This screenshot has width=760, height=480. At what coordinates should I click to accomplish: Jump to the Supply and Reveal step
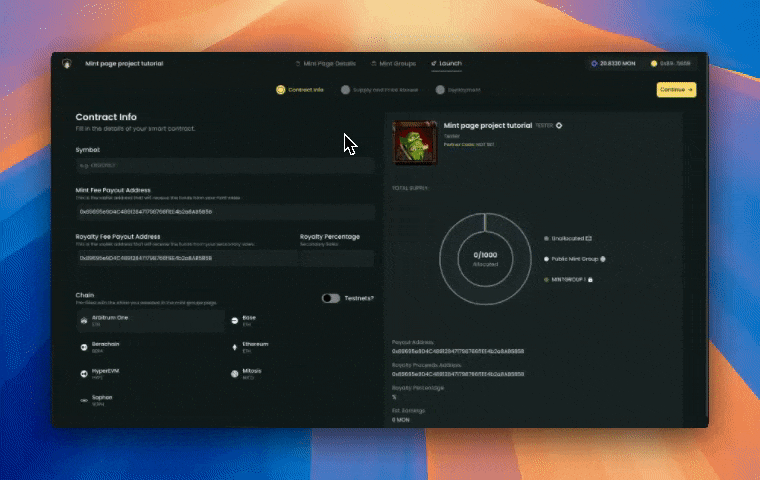[380, 90]
